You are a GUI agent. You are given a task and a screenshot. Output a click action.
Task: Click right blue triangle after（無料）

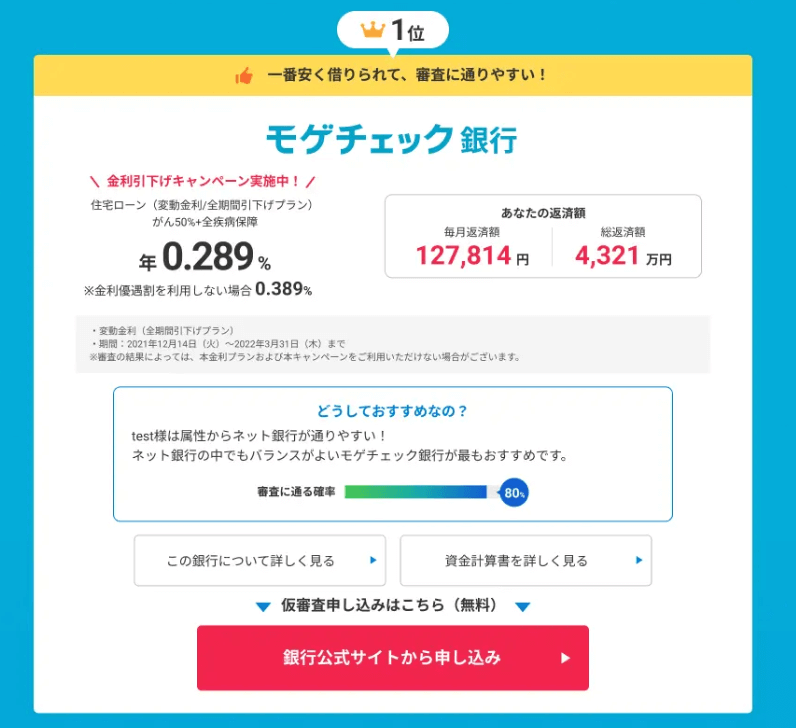[x=522, y=607]
